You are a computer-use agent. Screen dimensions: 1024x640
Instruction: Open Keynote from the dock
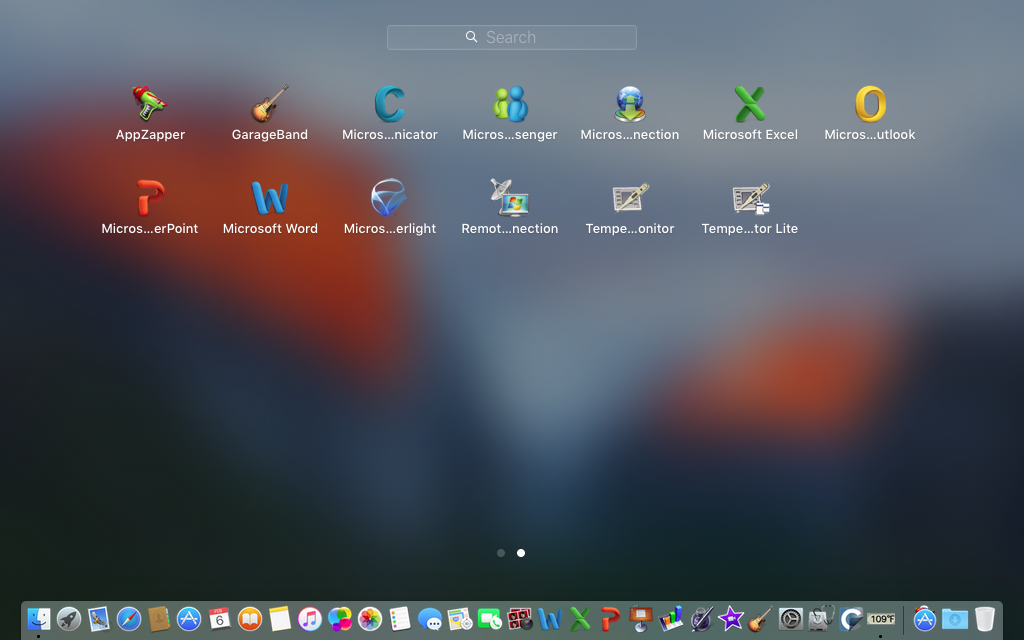point(641,618)
